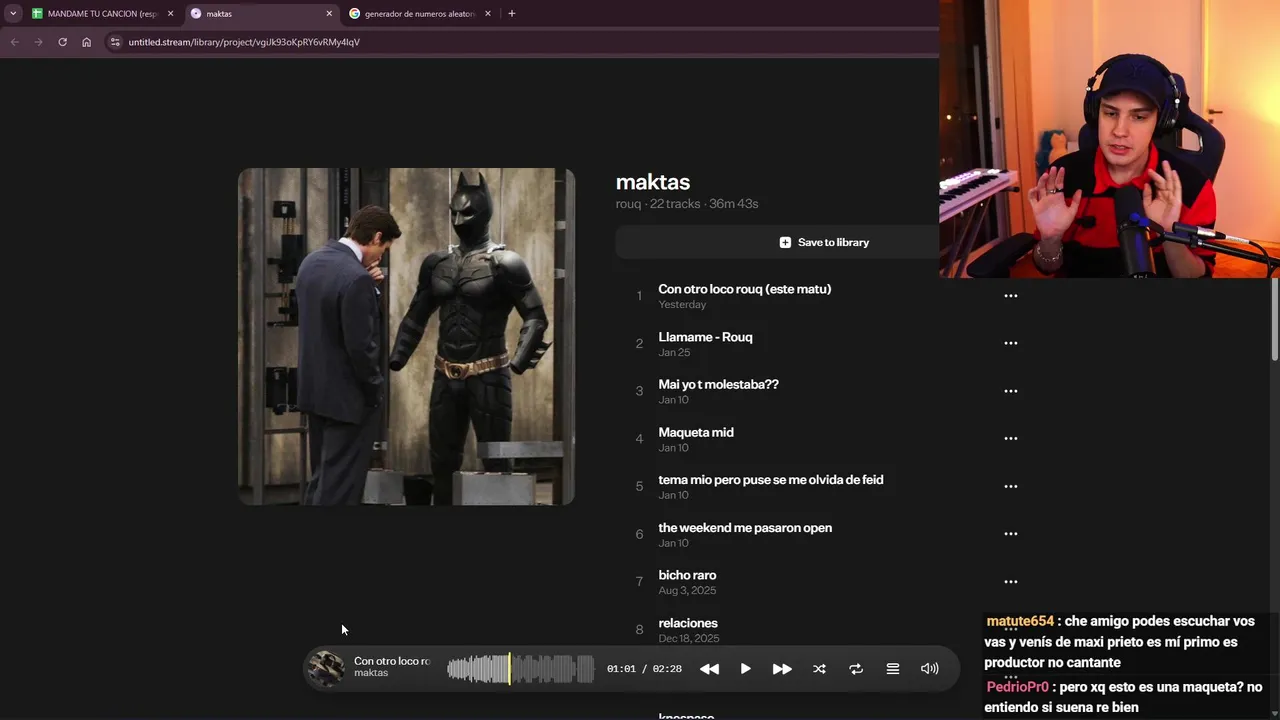Play track bicho raro

687,575
